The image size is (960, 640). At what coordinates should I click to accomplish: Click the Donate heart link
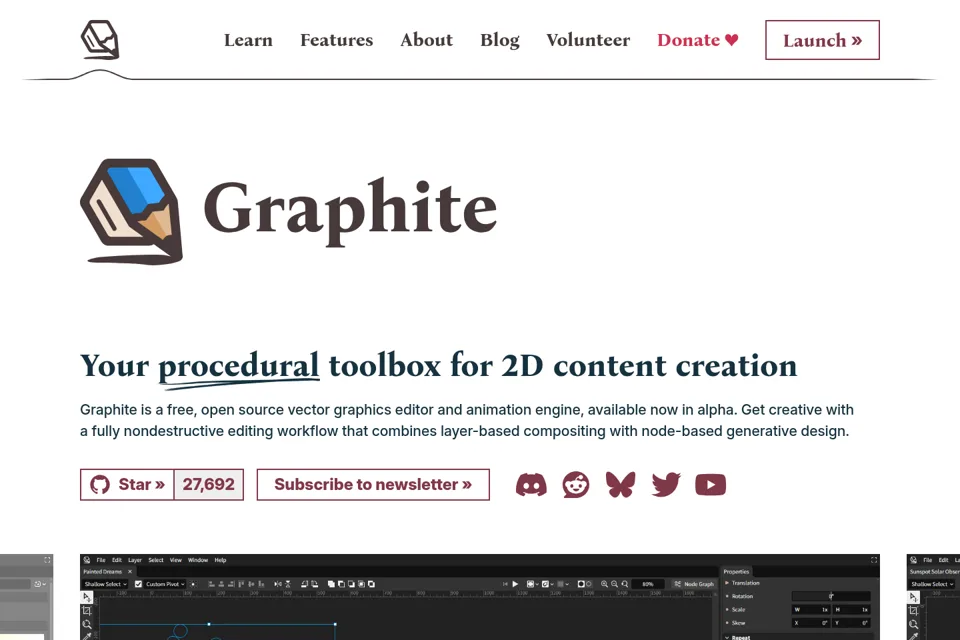pyautogui.click(x=697, y=40)
